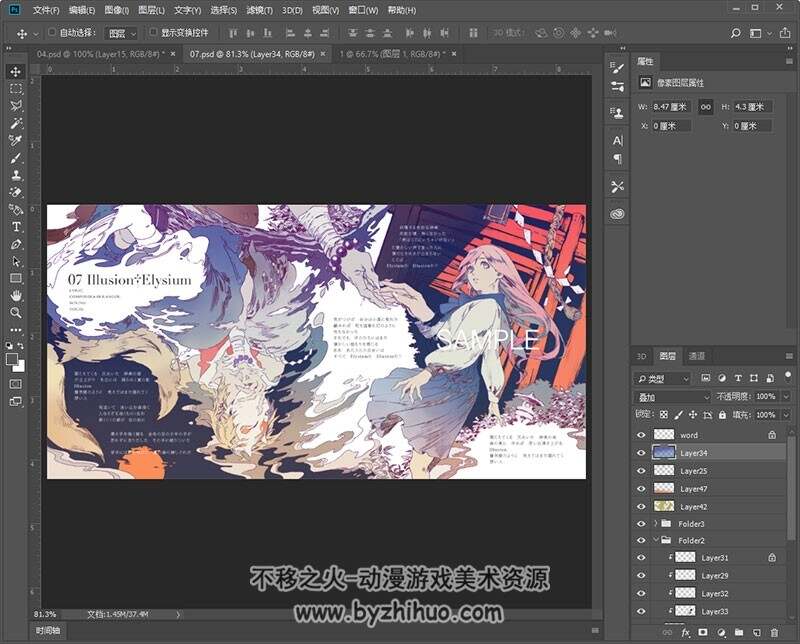
Task: Select the Zoom tool
Action: tap(16, 312)
